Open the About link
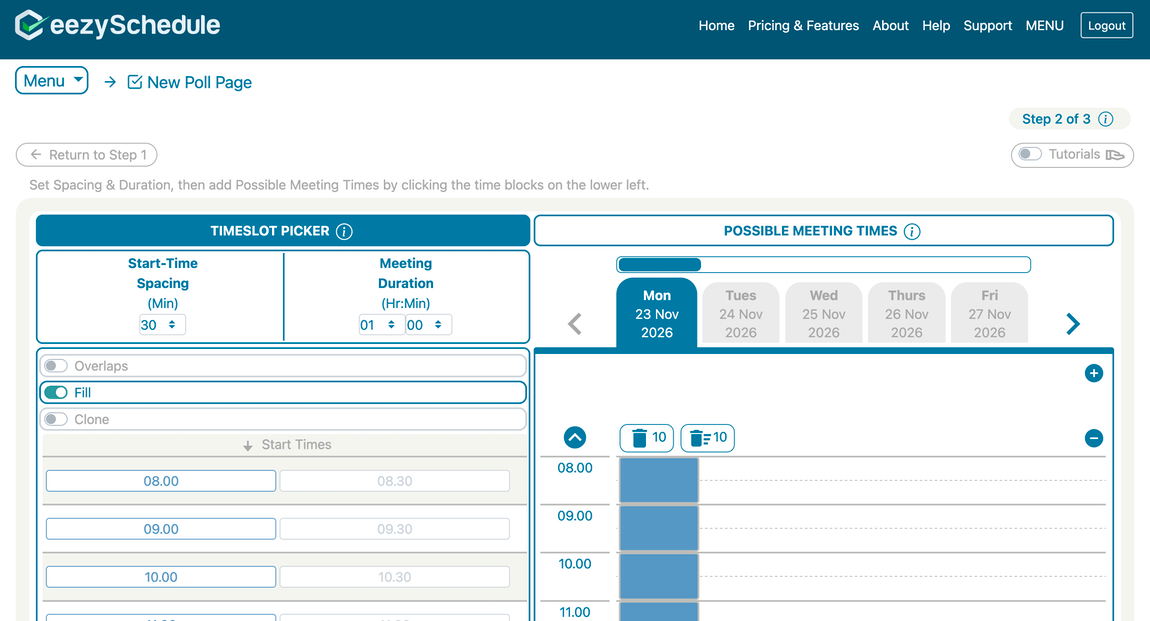Screen dimensions: 1150x621 click(890, 26)
